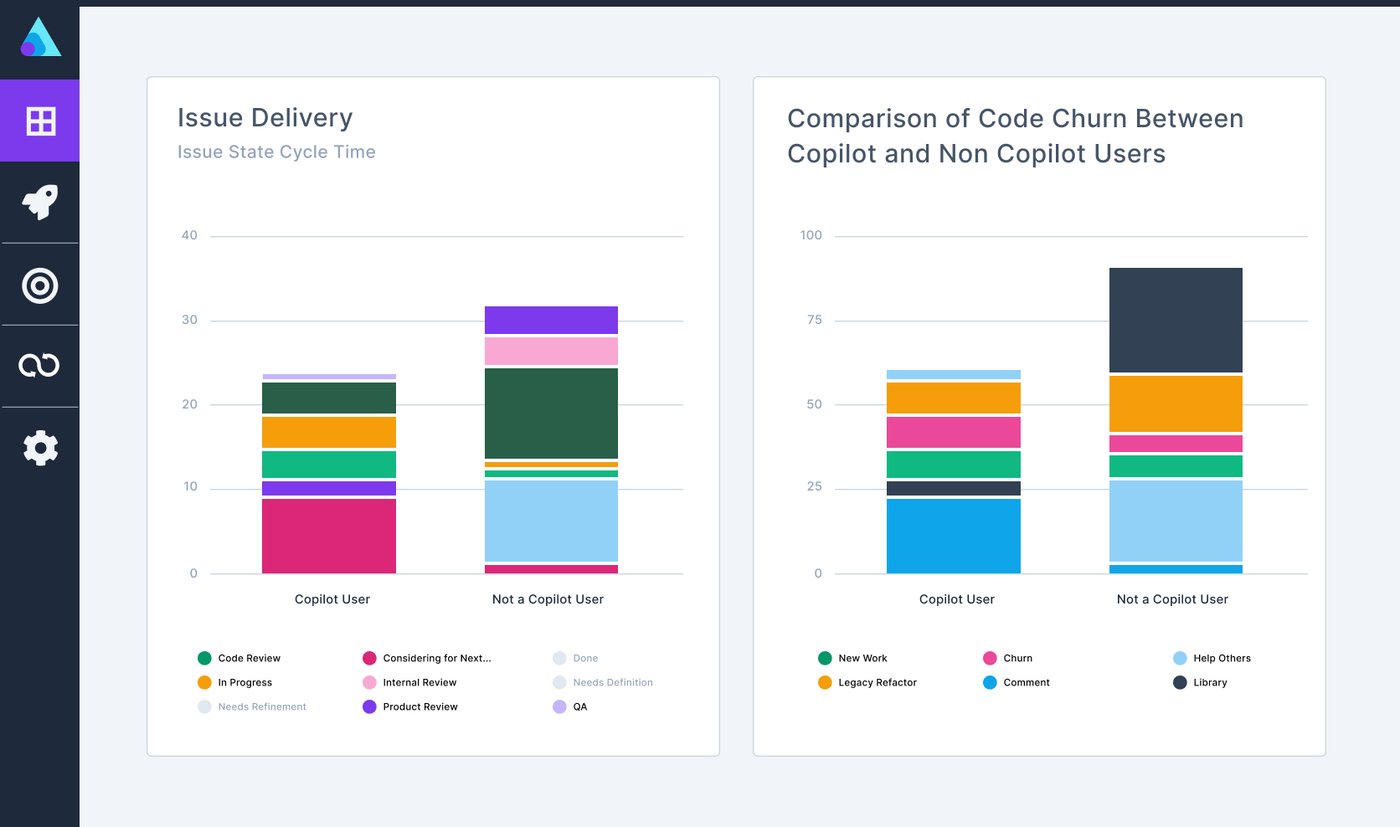The image size is (1400, 827).
Task: Click the Comparison of Code Churn title
Action: tap(1015, 136)
